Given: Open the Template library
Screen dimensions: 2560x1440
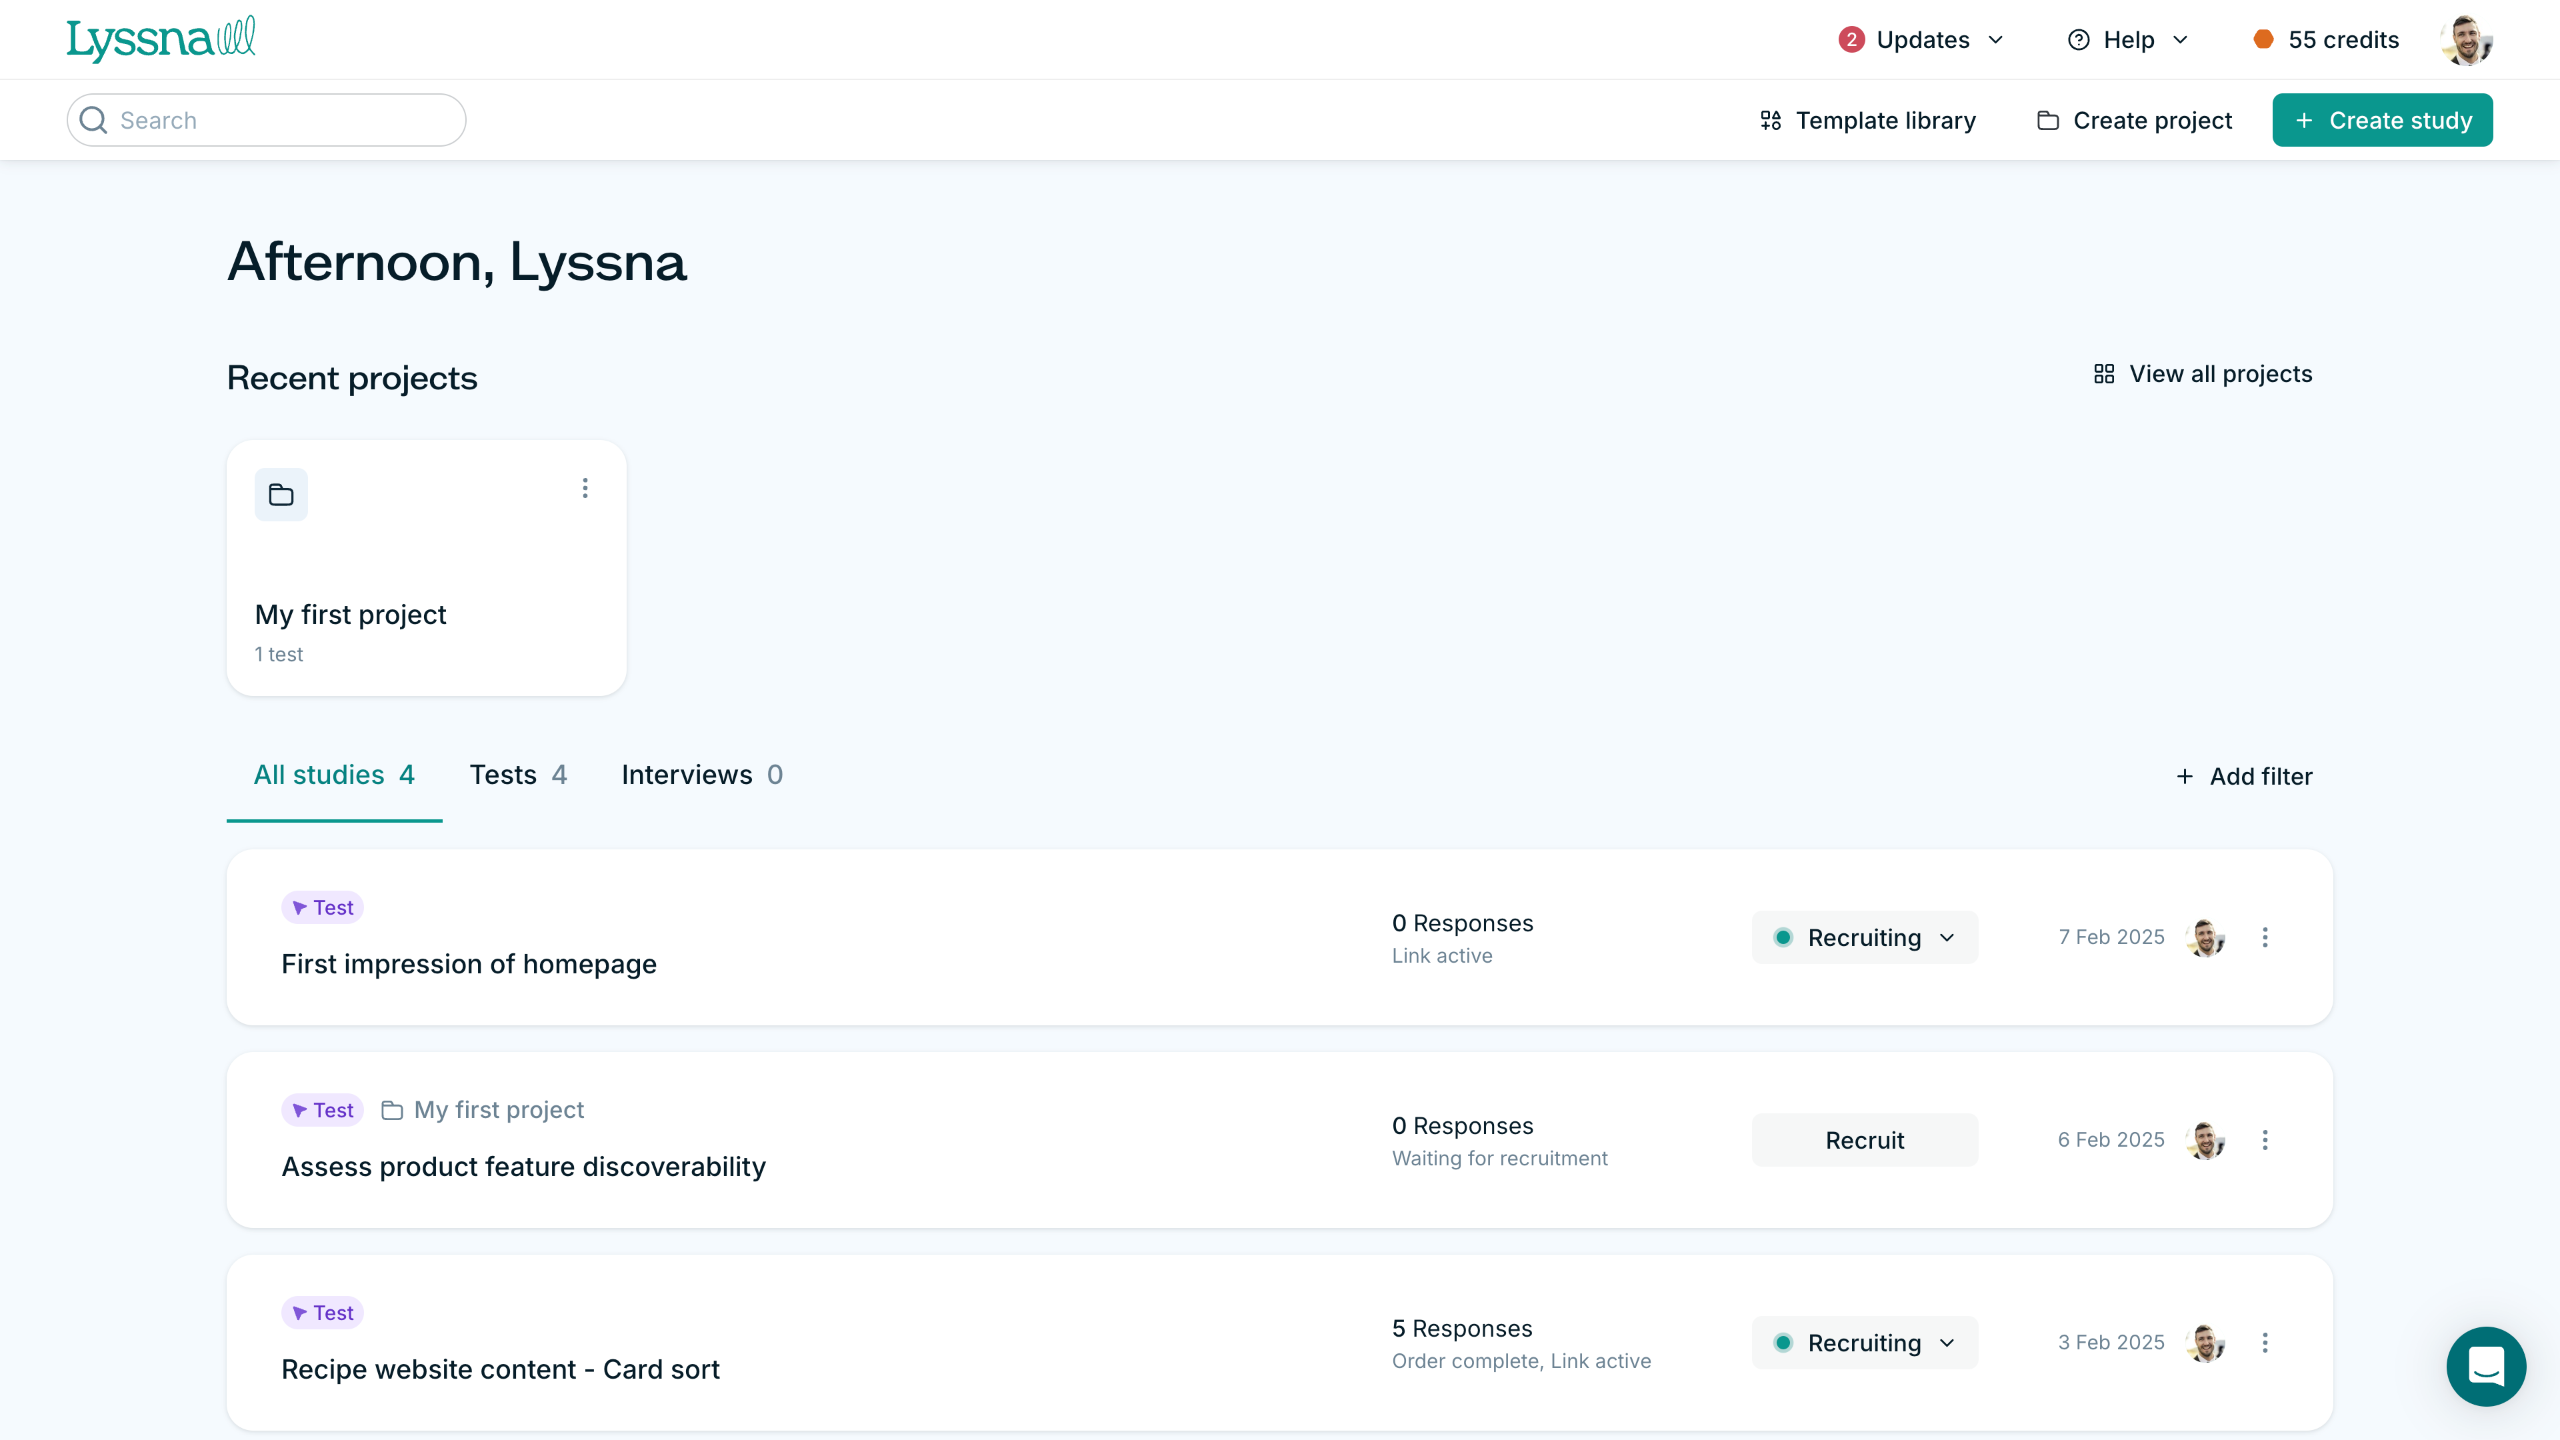Looking at the screenshot, I should (1868, 120).
